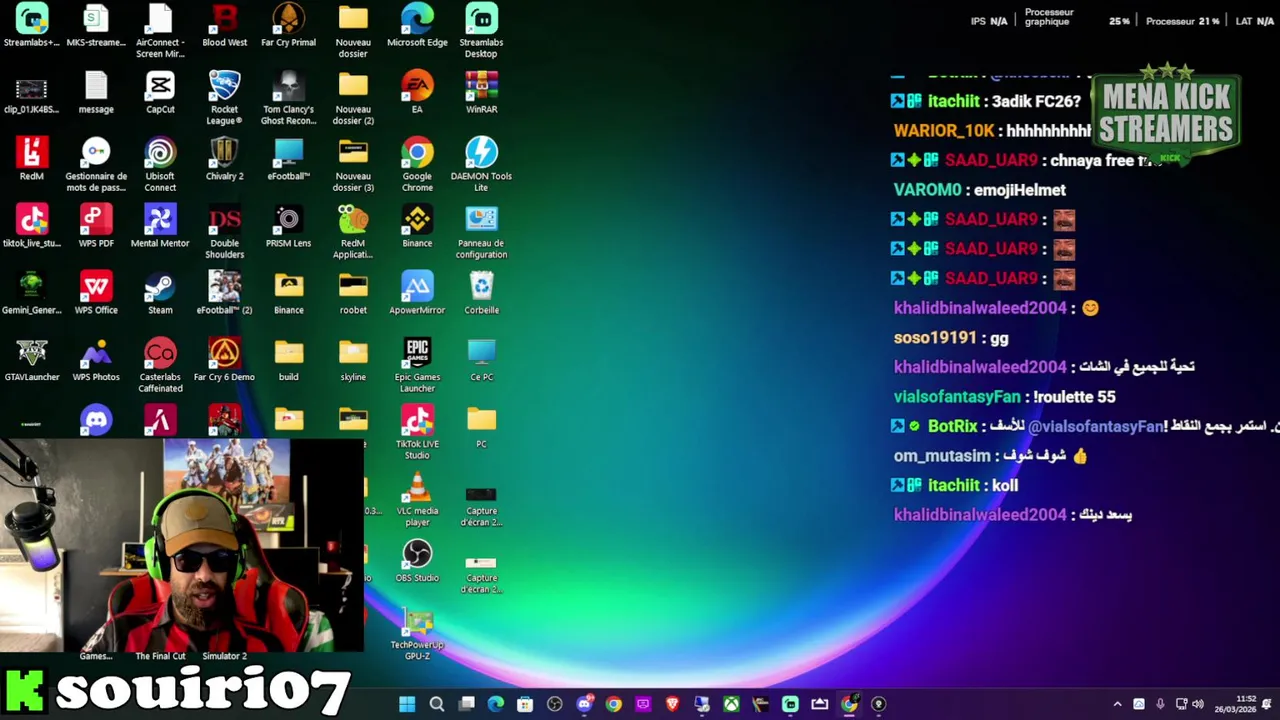Open taskbar Search
This screenshot has height=720, width=1280.
click(437, 704)
